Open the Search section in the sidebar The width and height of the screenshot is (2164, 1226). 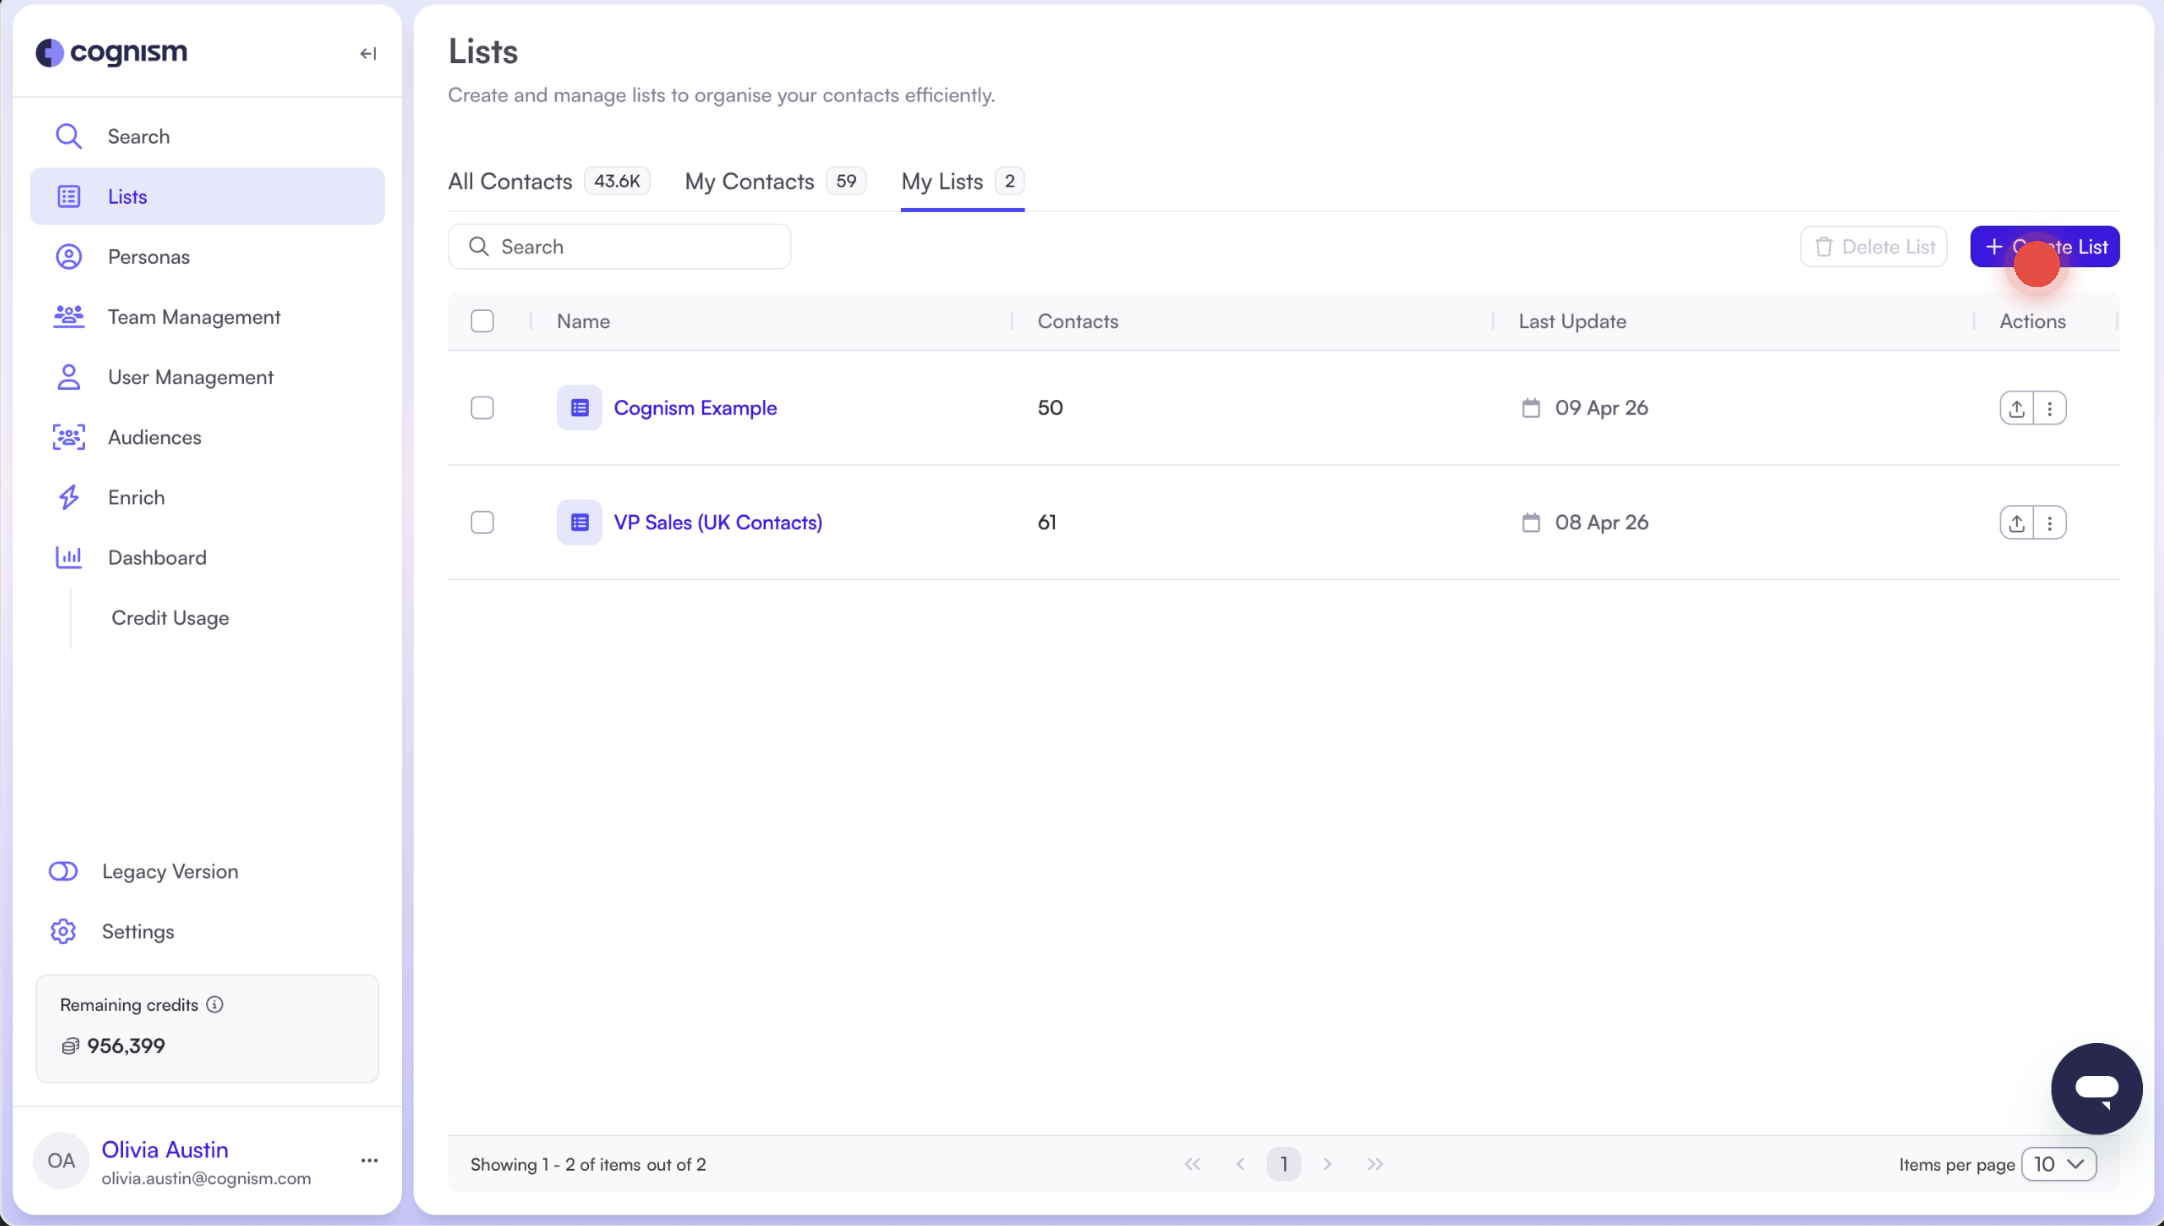coord(137,135)
